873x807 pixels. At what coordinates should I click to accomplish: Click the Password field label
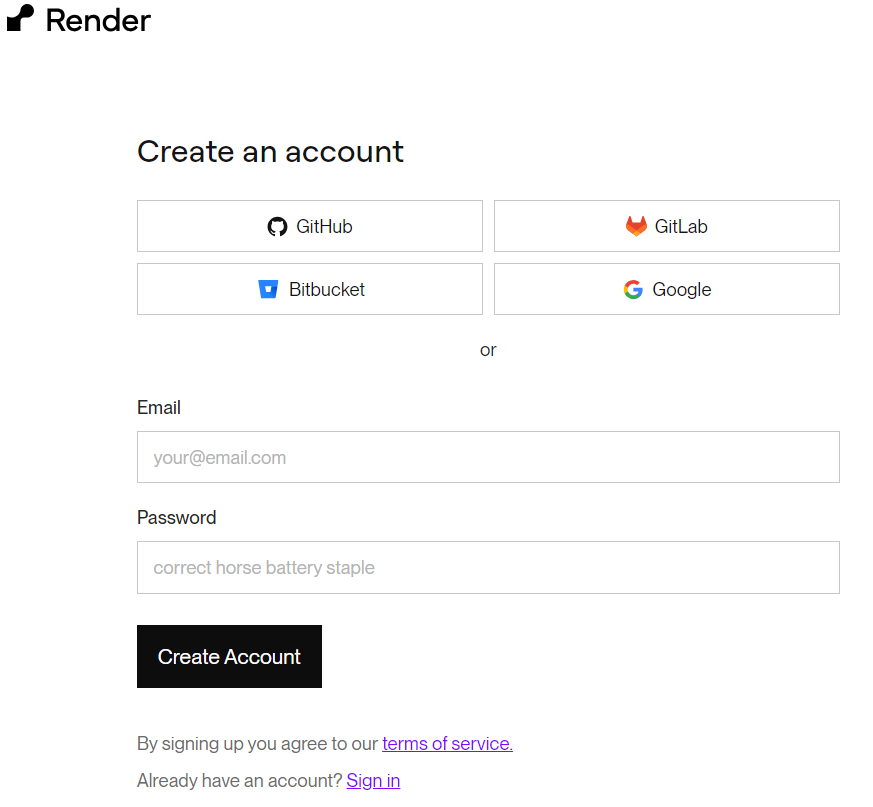click(x=176, y=518)
